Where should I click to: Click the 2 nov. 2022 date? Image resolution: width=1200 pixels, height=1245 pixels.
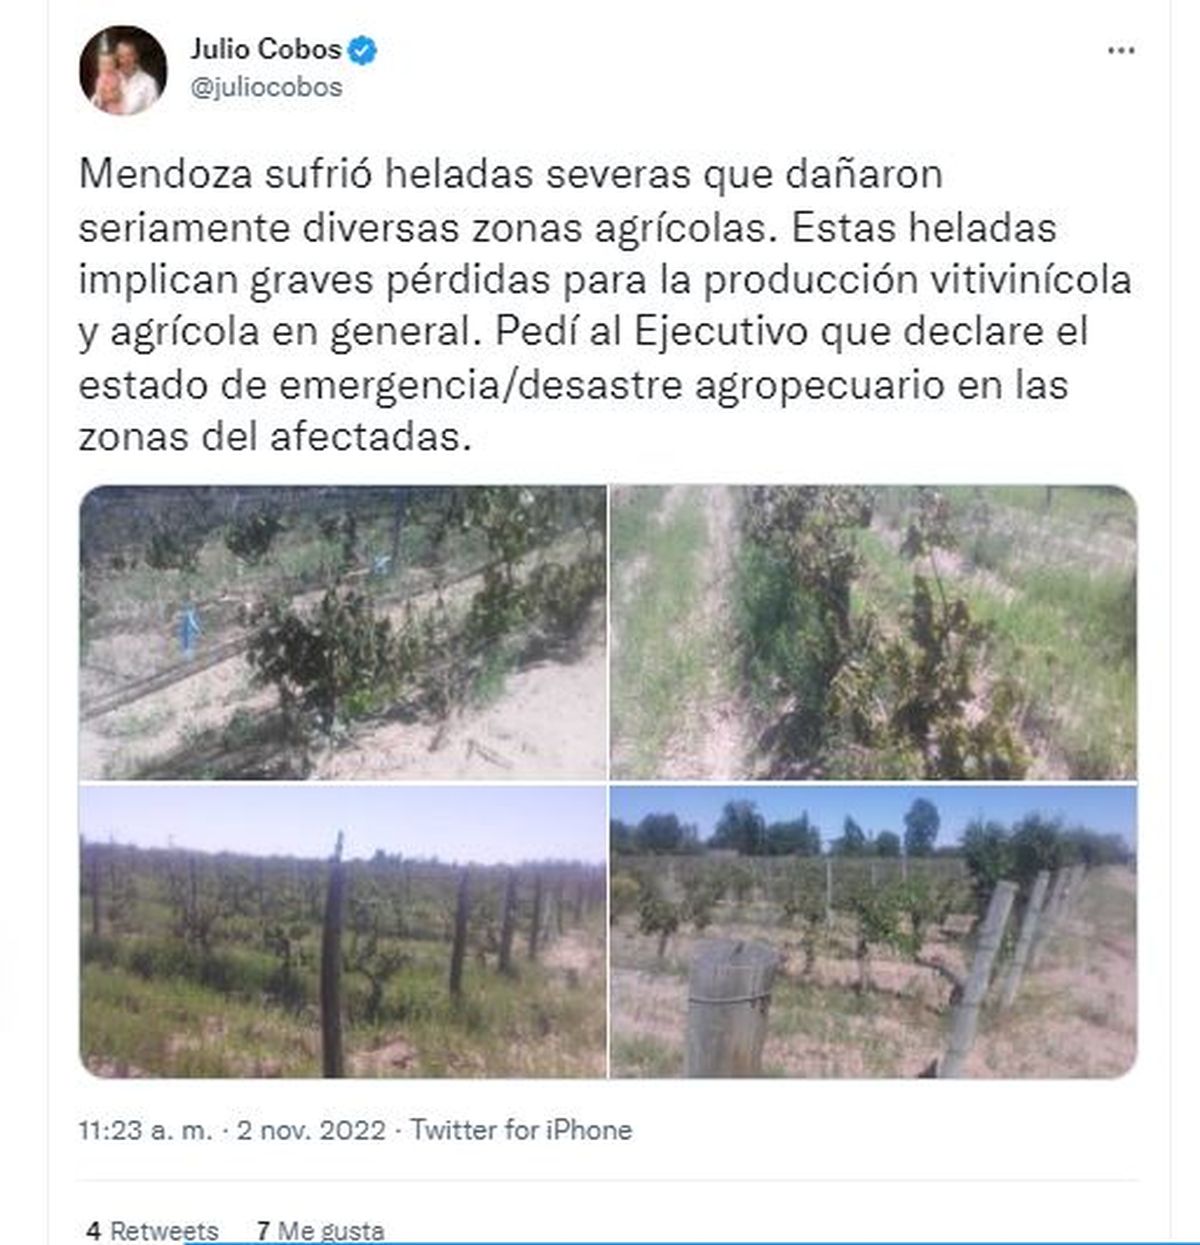coord(310,1130)
